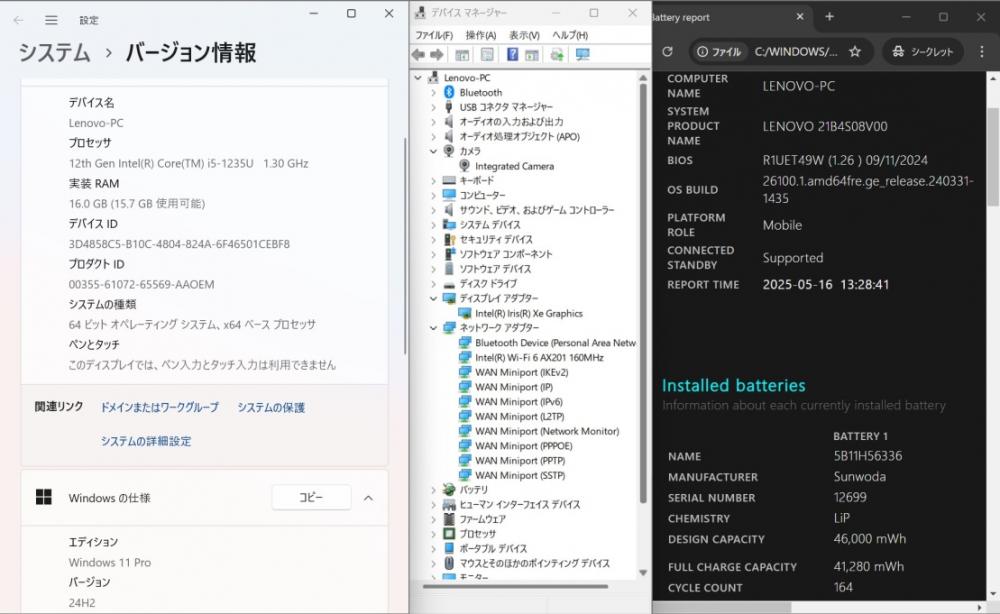Select Bluetooth Device Personal Area Network
Screen dimensions: 1000x614
point(555,343)
